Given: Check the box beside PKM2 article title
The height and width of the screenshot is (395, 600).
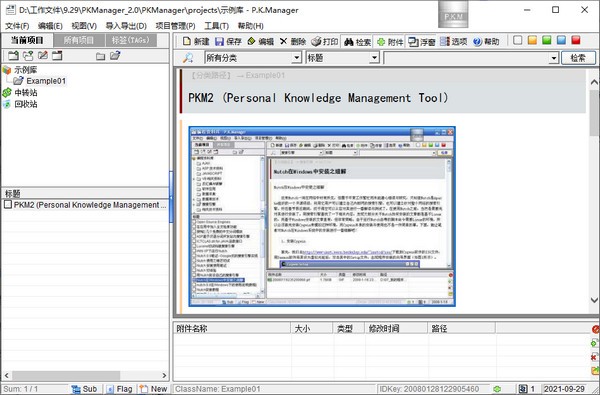Looking at the screenshot, I should pos(8,204).
